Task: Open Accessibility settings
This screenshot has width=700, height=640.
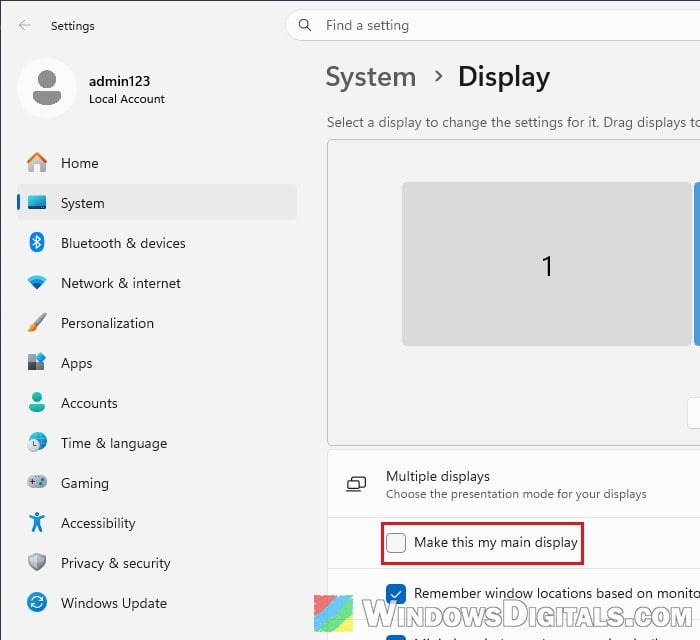Action: 157,523
